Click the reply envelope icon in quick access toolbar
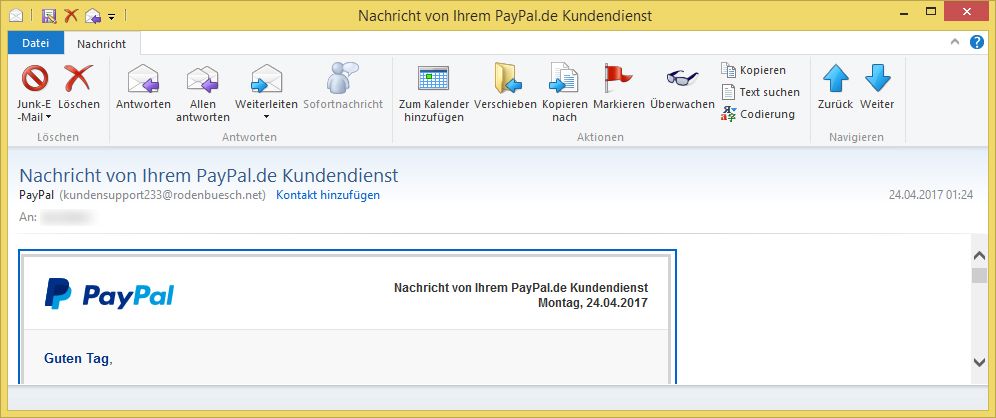Image resolution: width=996 pixels, height=418 pixels. pos(93,15)
